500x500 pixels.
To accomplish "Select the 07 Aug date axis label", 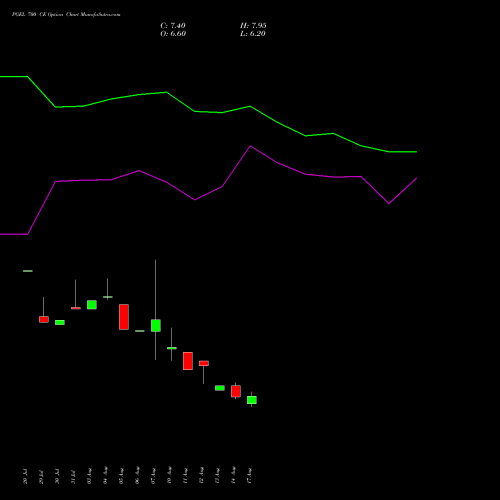I will tap(153, 476).
